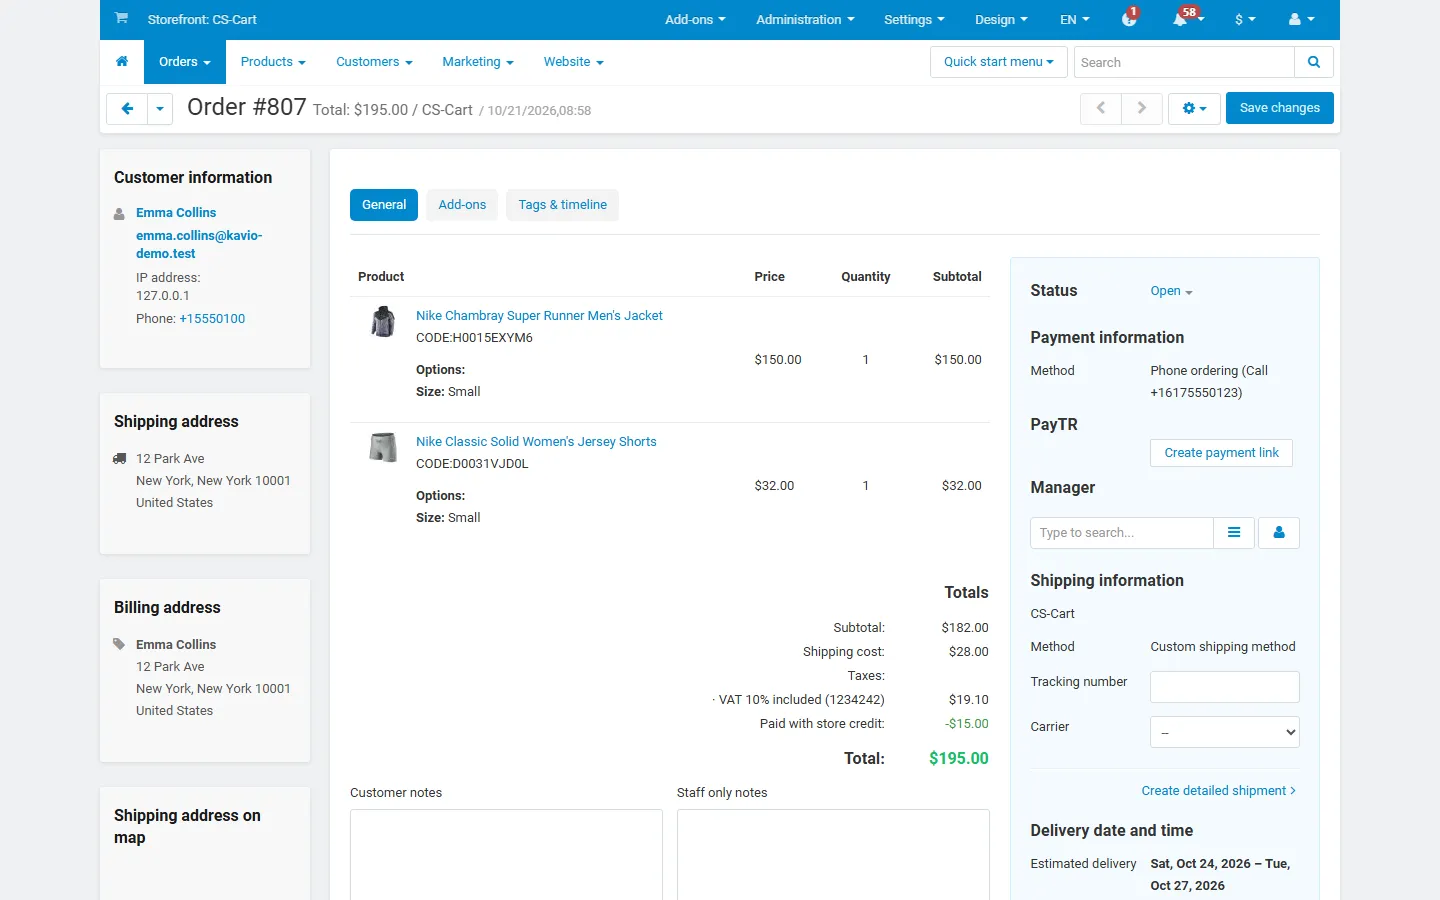
Task: Open the Add-ons top menu
Action: [696, 19]
